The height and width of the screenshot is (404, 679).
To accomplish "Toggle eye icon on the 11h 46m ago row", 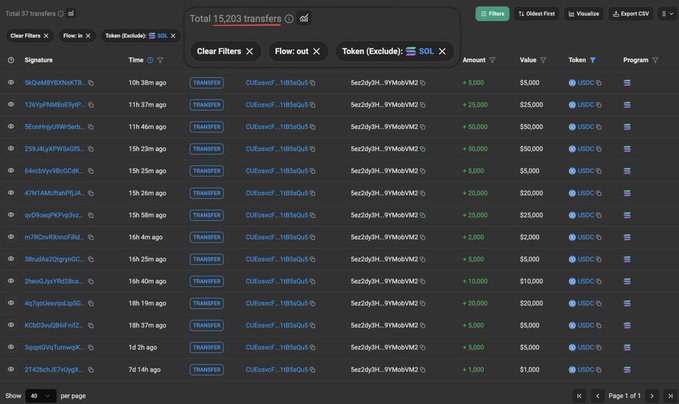I will coord(11,126).
